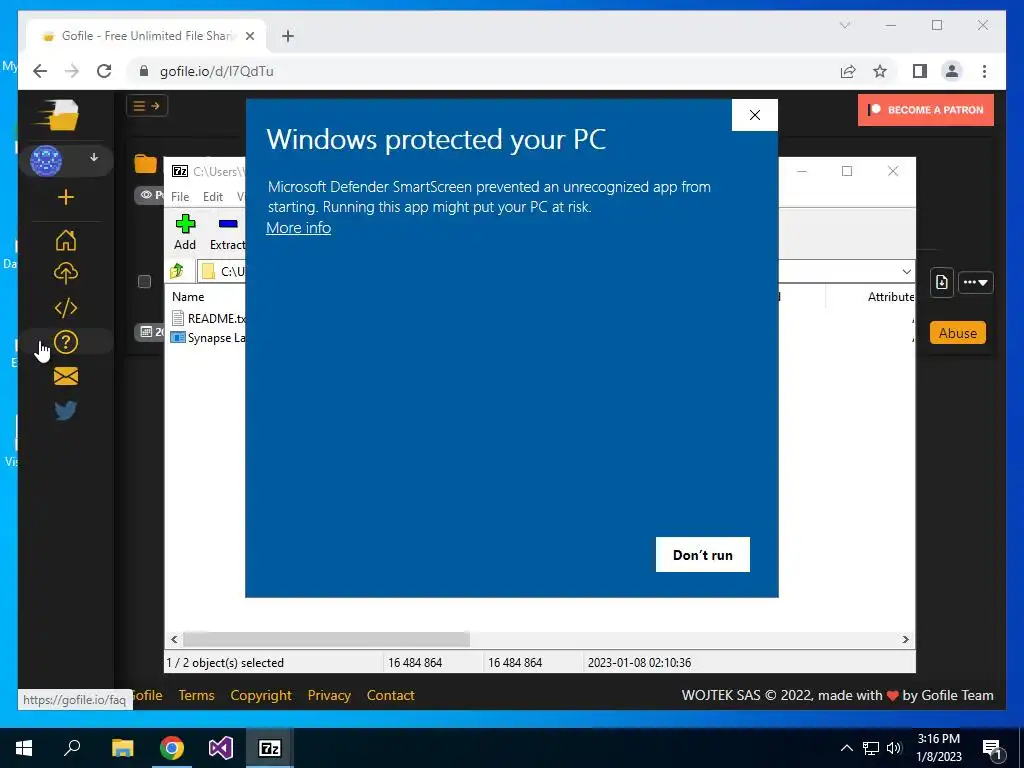Screen dimensions: 1024x768
Task: Open the API code brackets icon
Action: 66,308
